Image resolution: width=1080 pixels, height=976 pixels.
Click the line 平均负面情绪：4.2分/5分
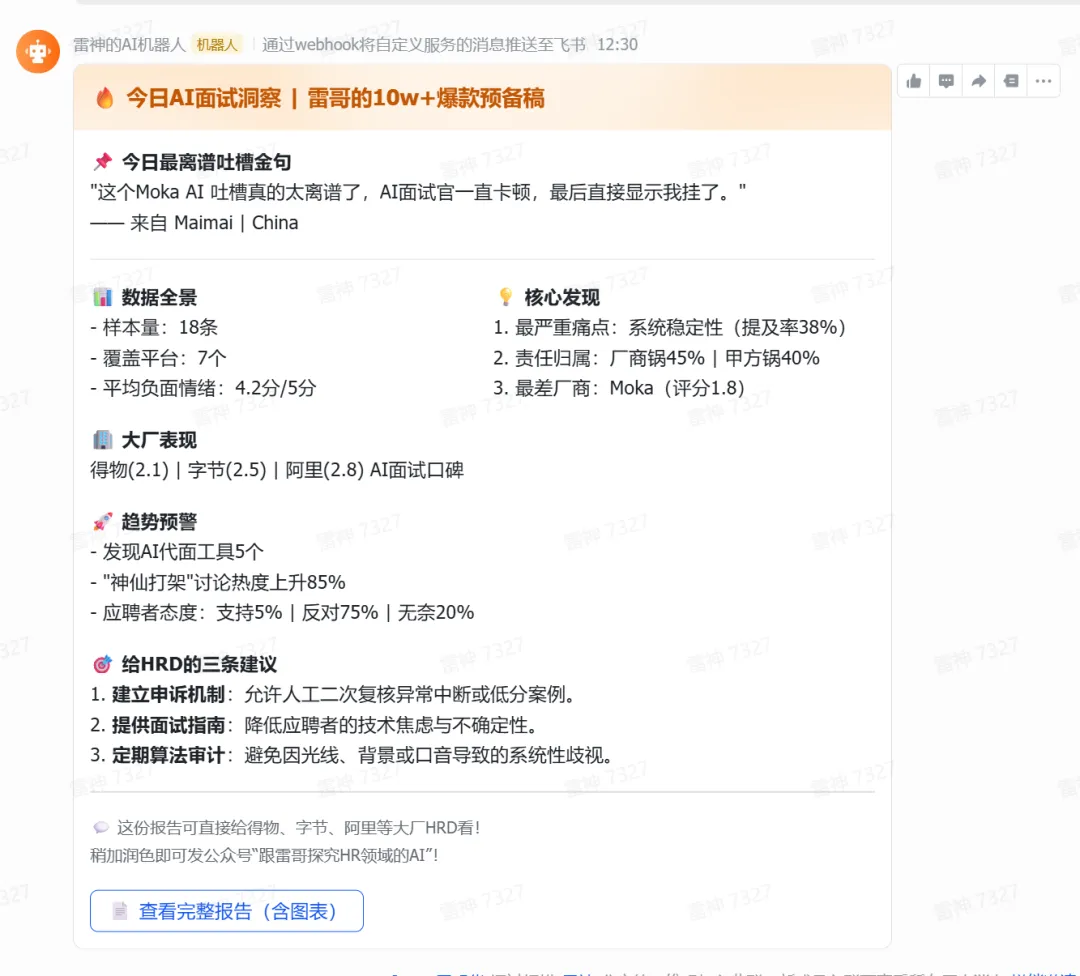click(x=203, y=388)
